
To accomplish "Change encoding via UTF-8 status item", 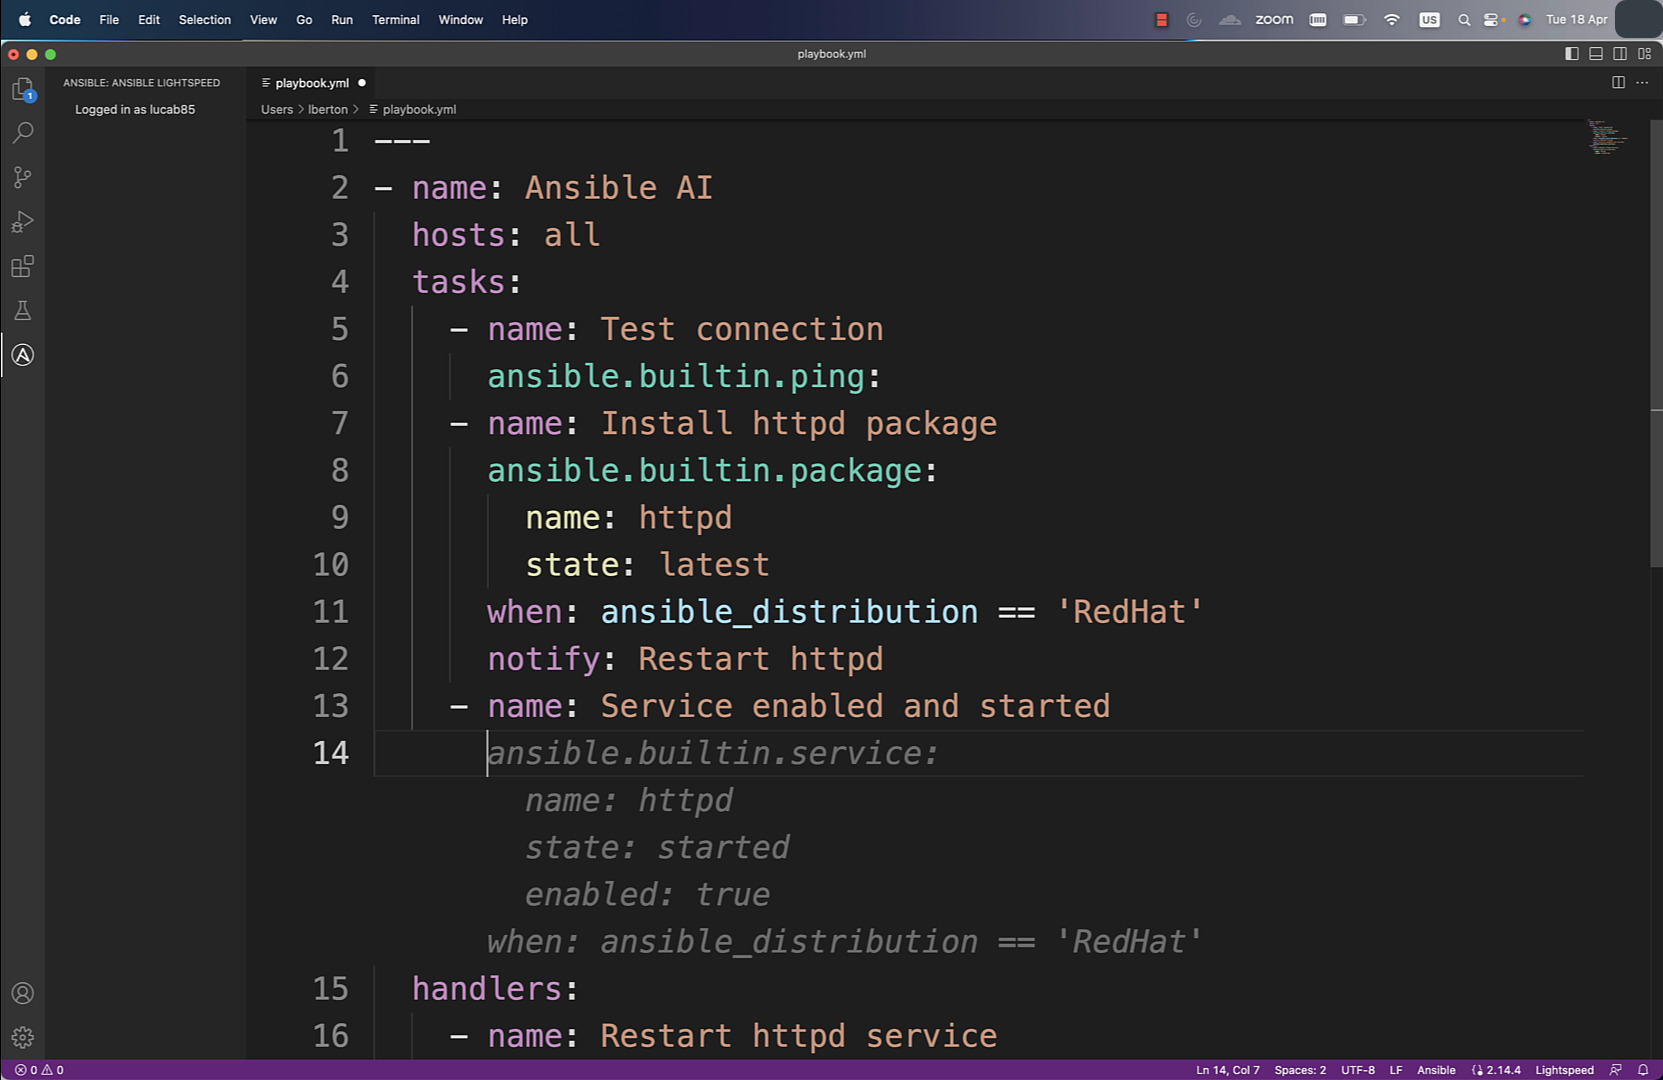I will tap(1358, 1070).
